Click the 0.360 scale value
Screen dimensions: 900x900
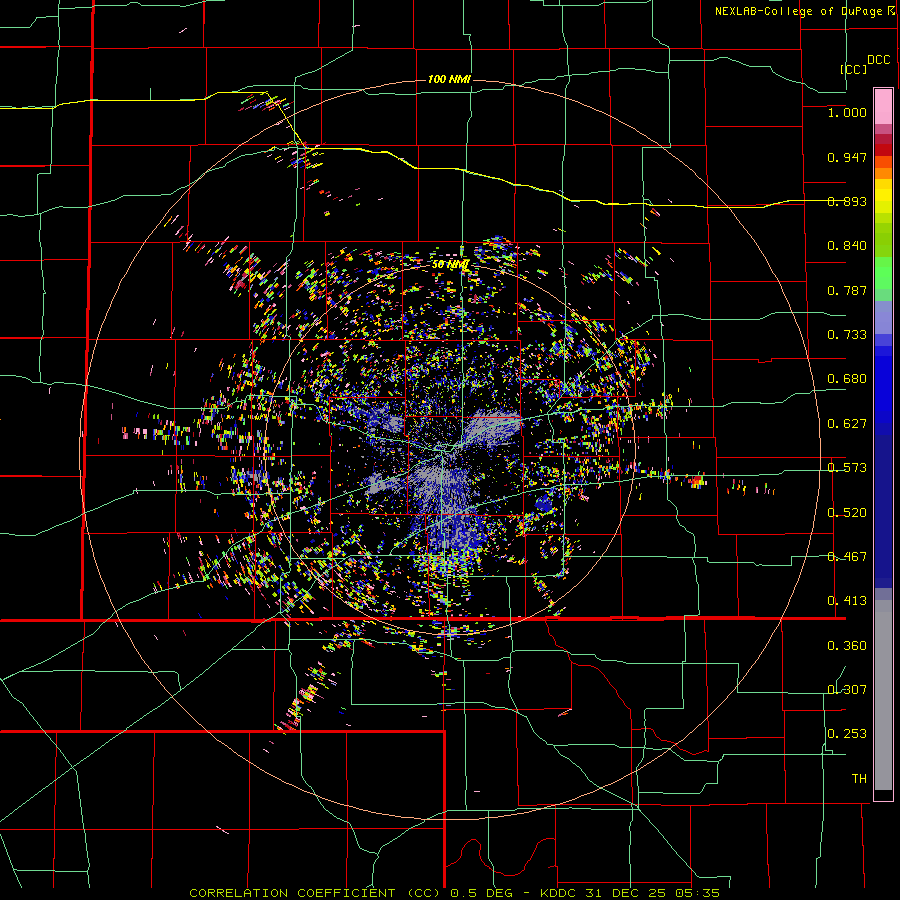(x=847, y=646)
